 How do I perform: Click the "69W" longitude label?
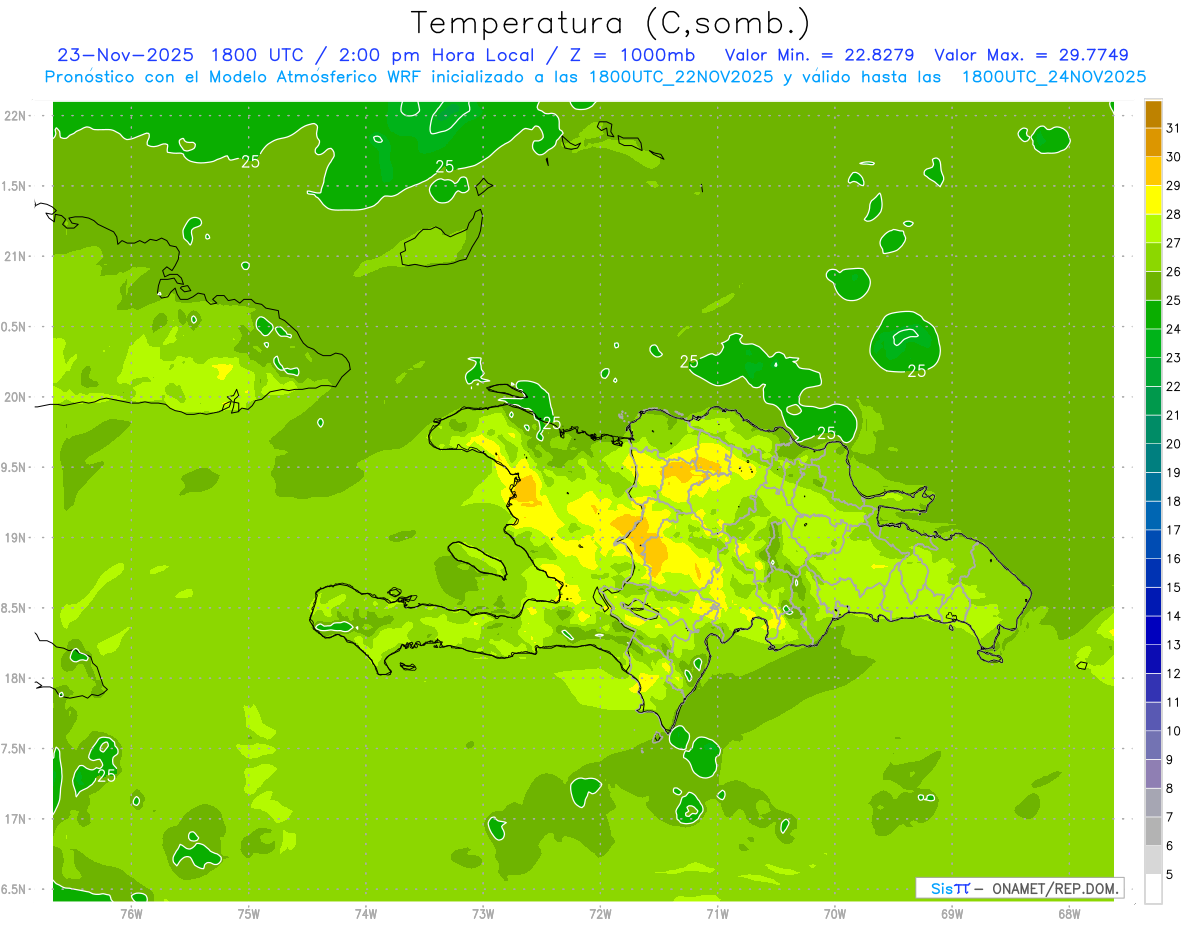click(x=952, y=914)
